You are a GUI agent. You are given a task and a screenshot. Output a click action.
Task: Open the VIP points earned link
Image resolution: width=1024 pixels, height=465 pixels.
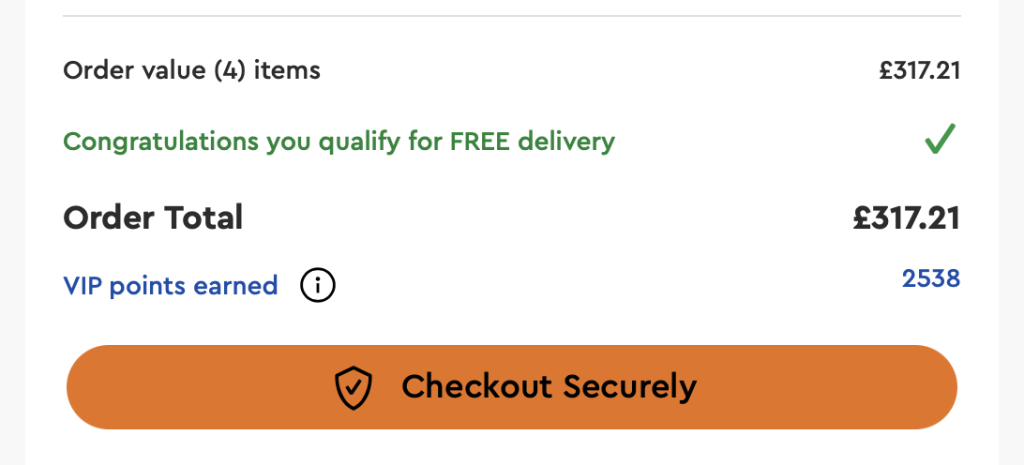(170, 286)
